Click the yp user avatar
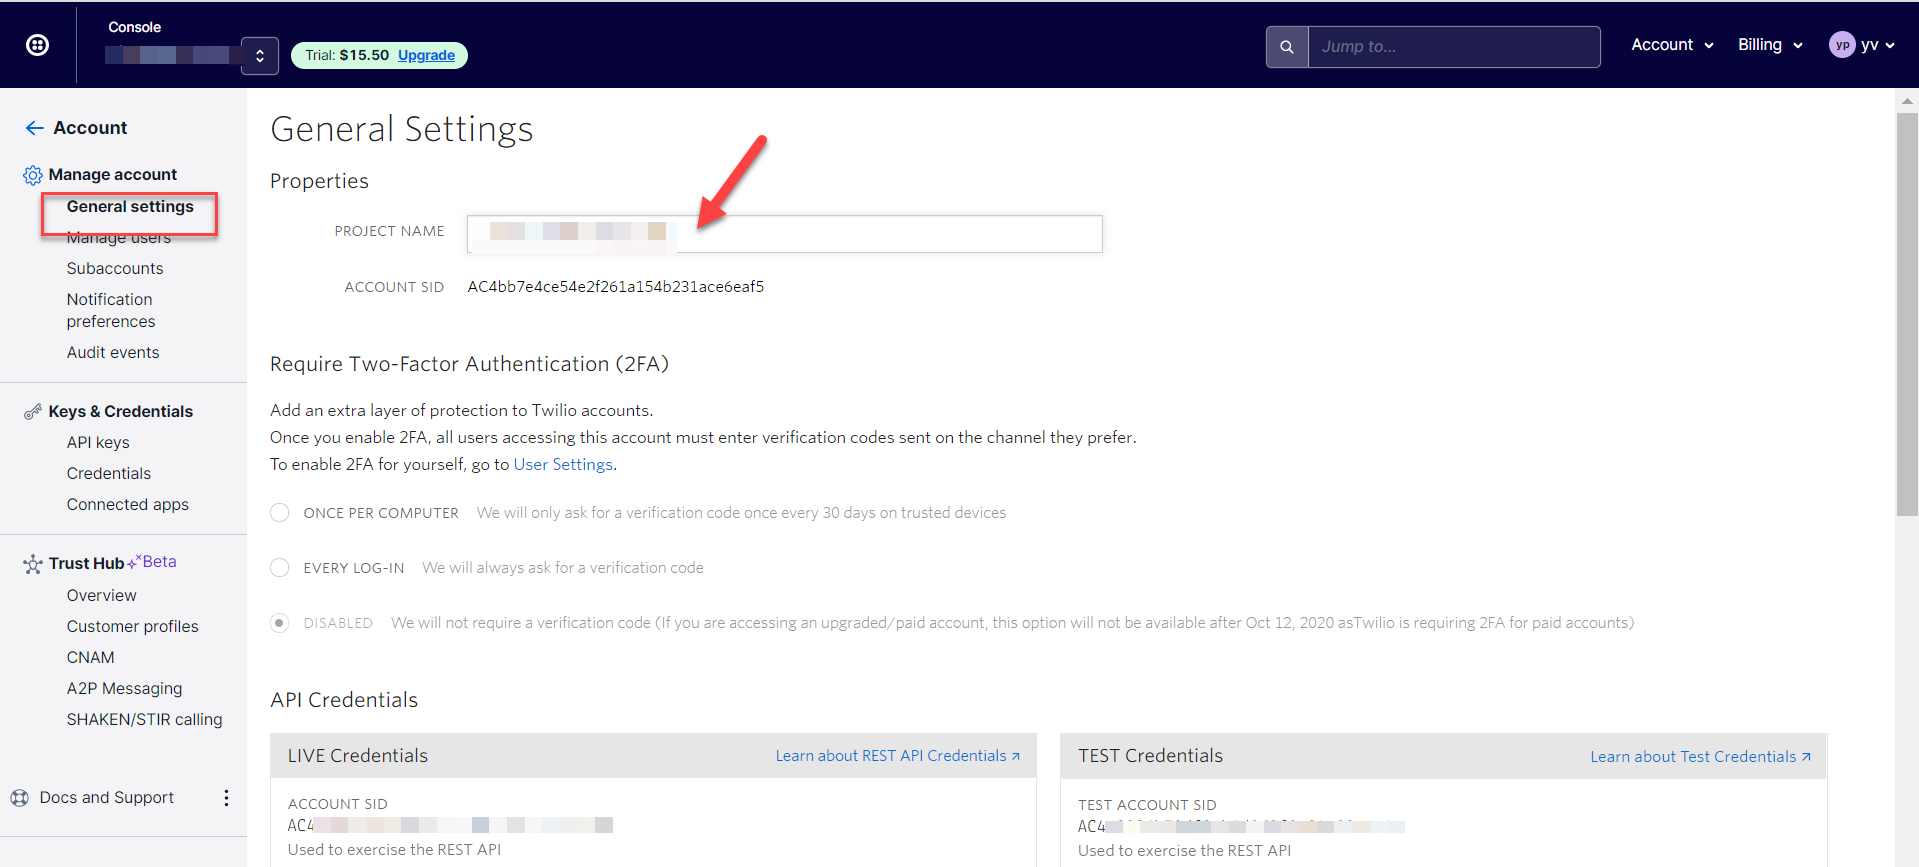This screenshot has height=867, width=1919. (x=1842, y=45)
